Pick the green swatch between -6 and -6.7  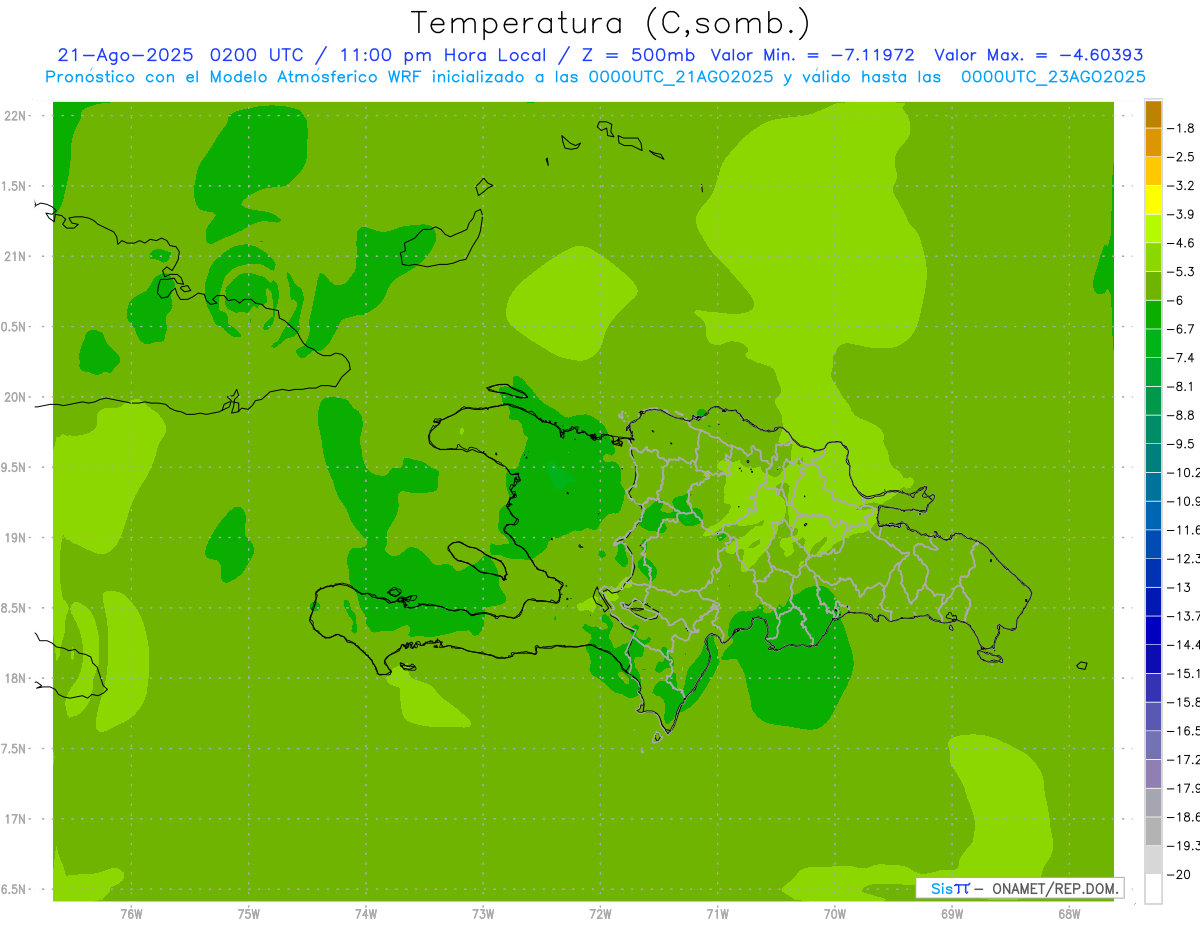[x=1153, y=315]
